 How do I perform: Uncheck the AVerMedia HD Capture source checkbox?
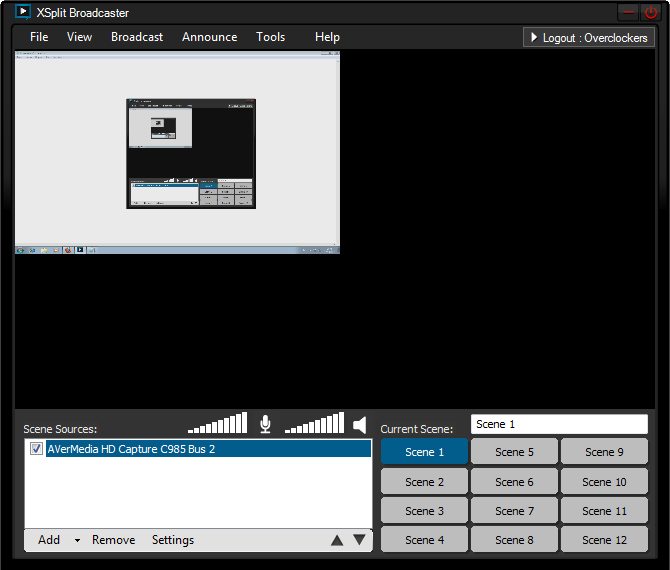point(36,449)
